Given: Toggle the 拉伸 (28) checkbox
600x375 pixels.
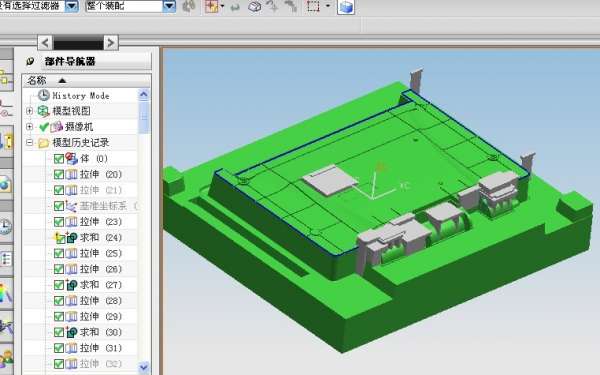Looking at the screenshot, I should point(59,301).
